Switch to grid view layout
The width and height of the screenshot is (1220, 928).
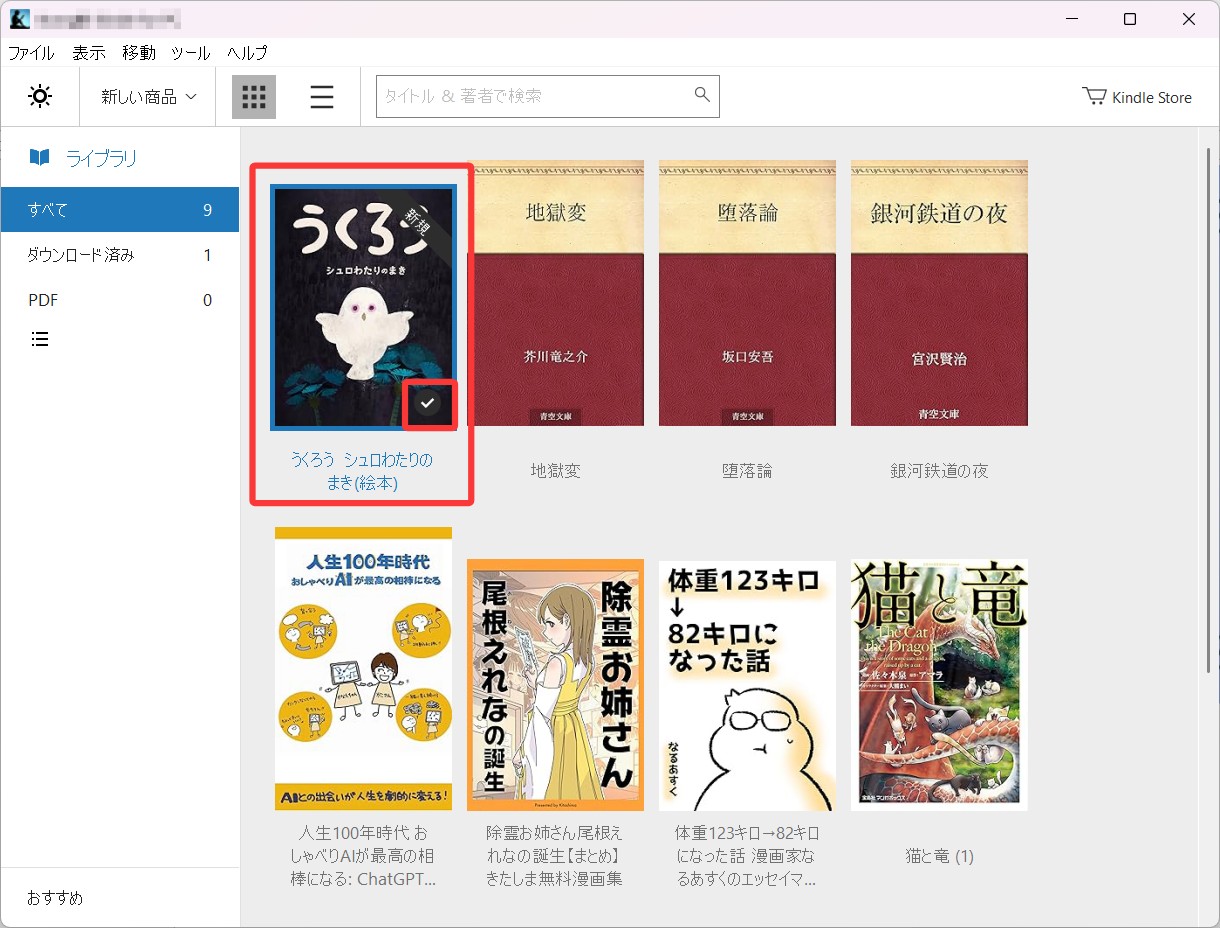pyautogui.click(x=254, y=97)
